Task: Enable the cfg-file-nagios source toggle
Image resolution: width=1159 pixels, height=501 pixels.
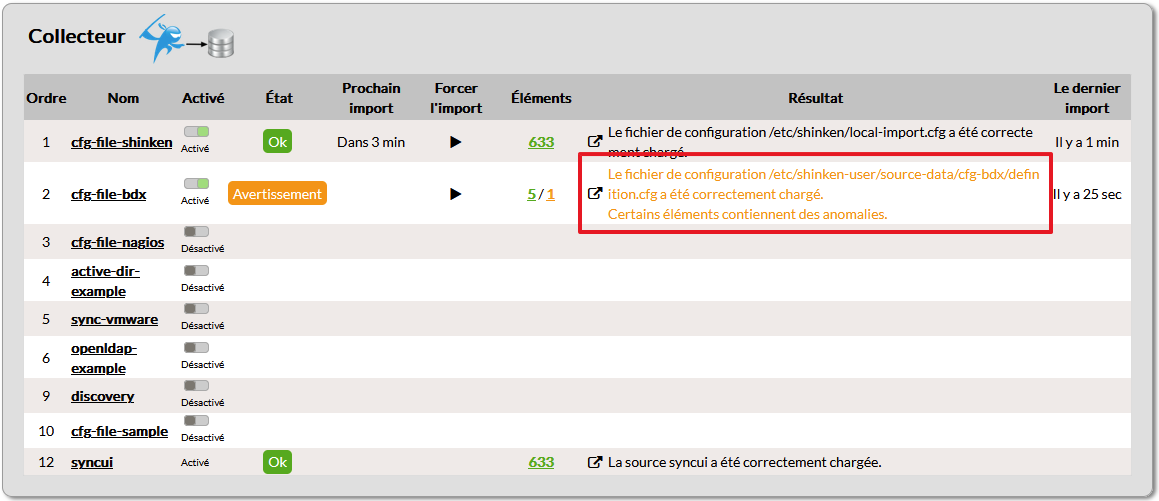Action: tap(196, 232)
